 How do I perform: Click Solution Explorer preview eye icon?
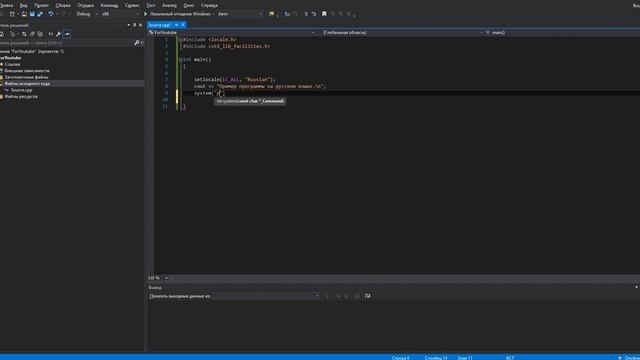(51, 34)
